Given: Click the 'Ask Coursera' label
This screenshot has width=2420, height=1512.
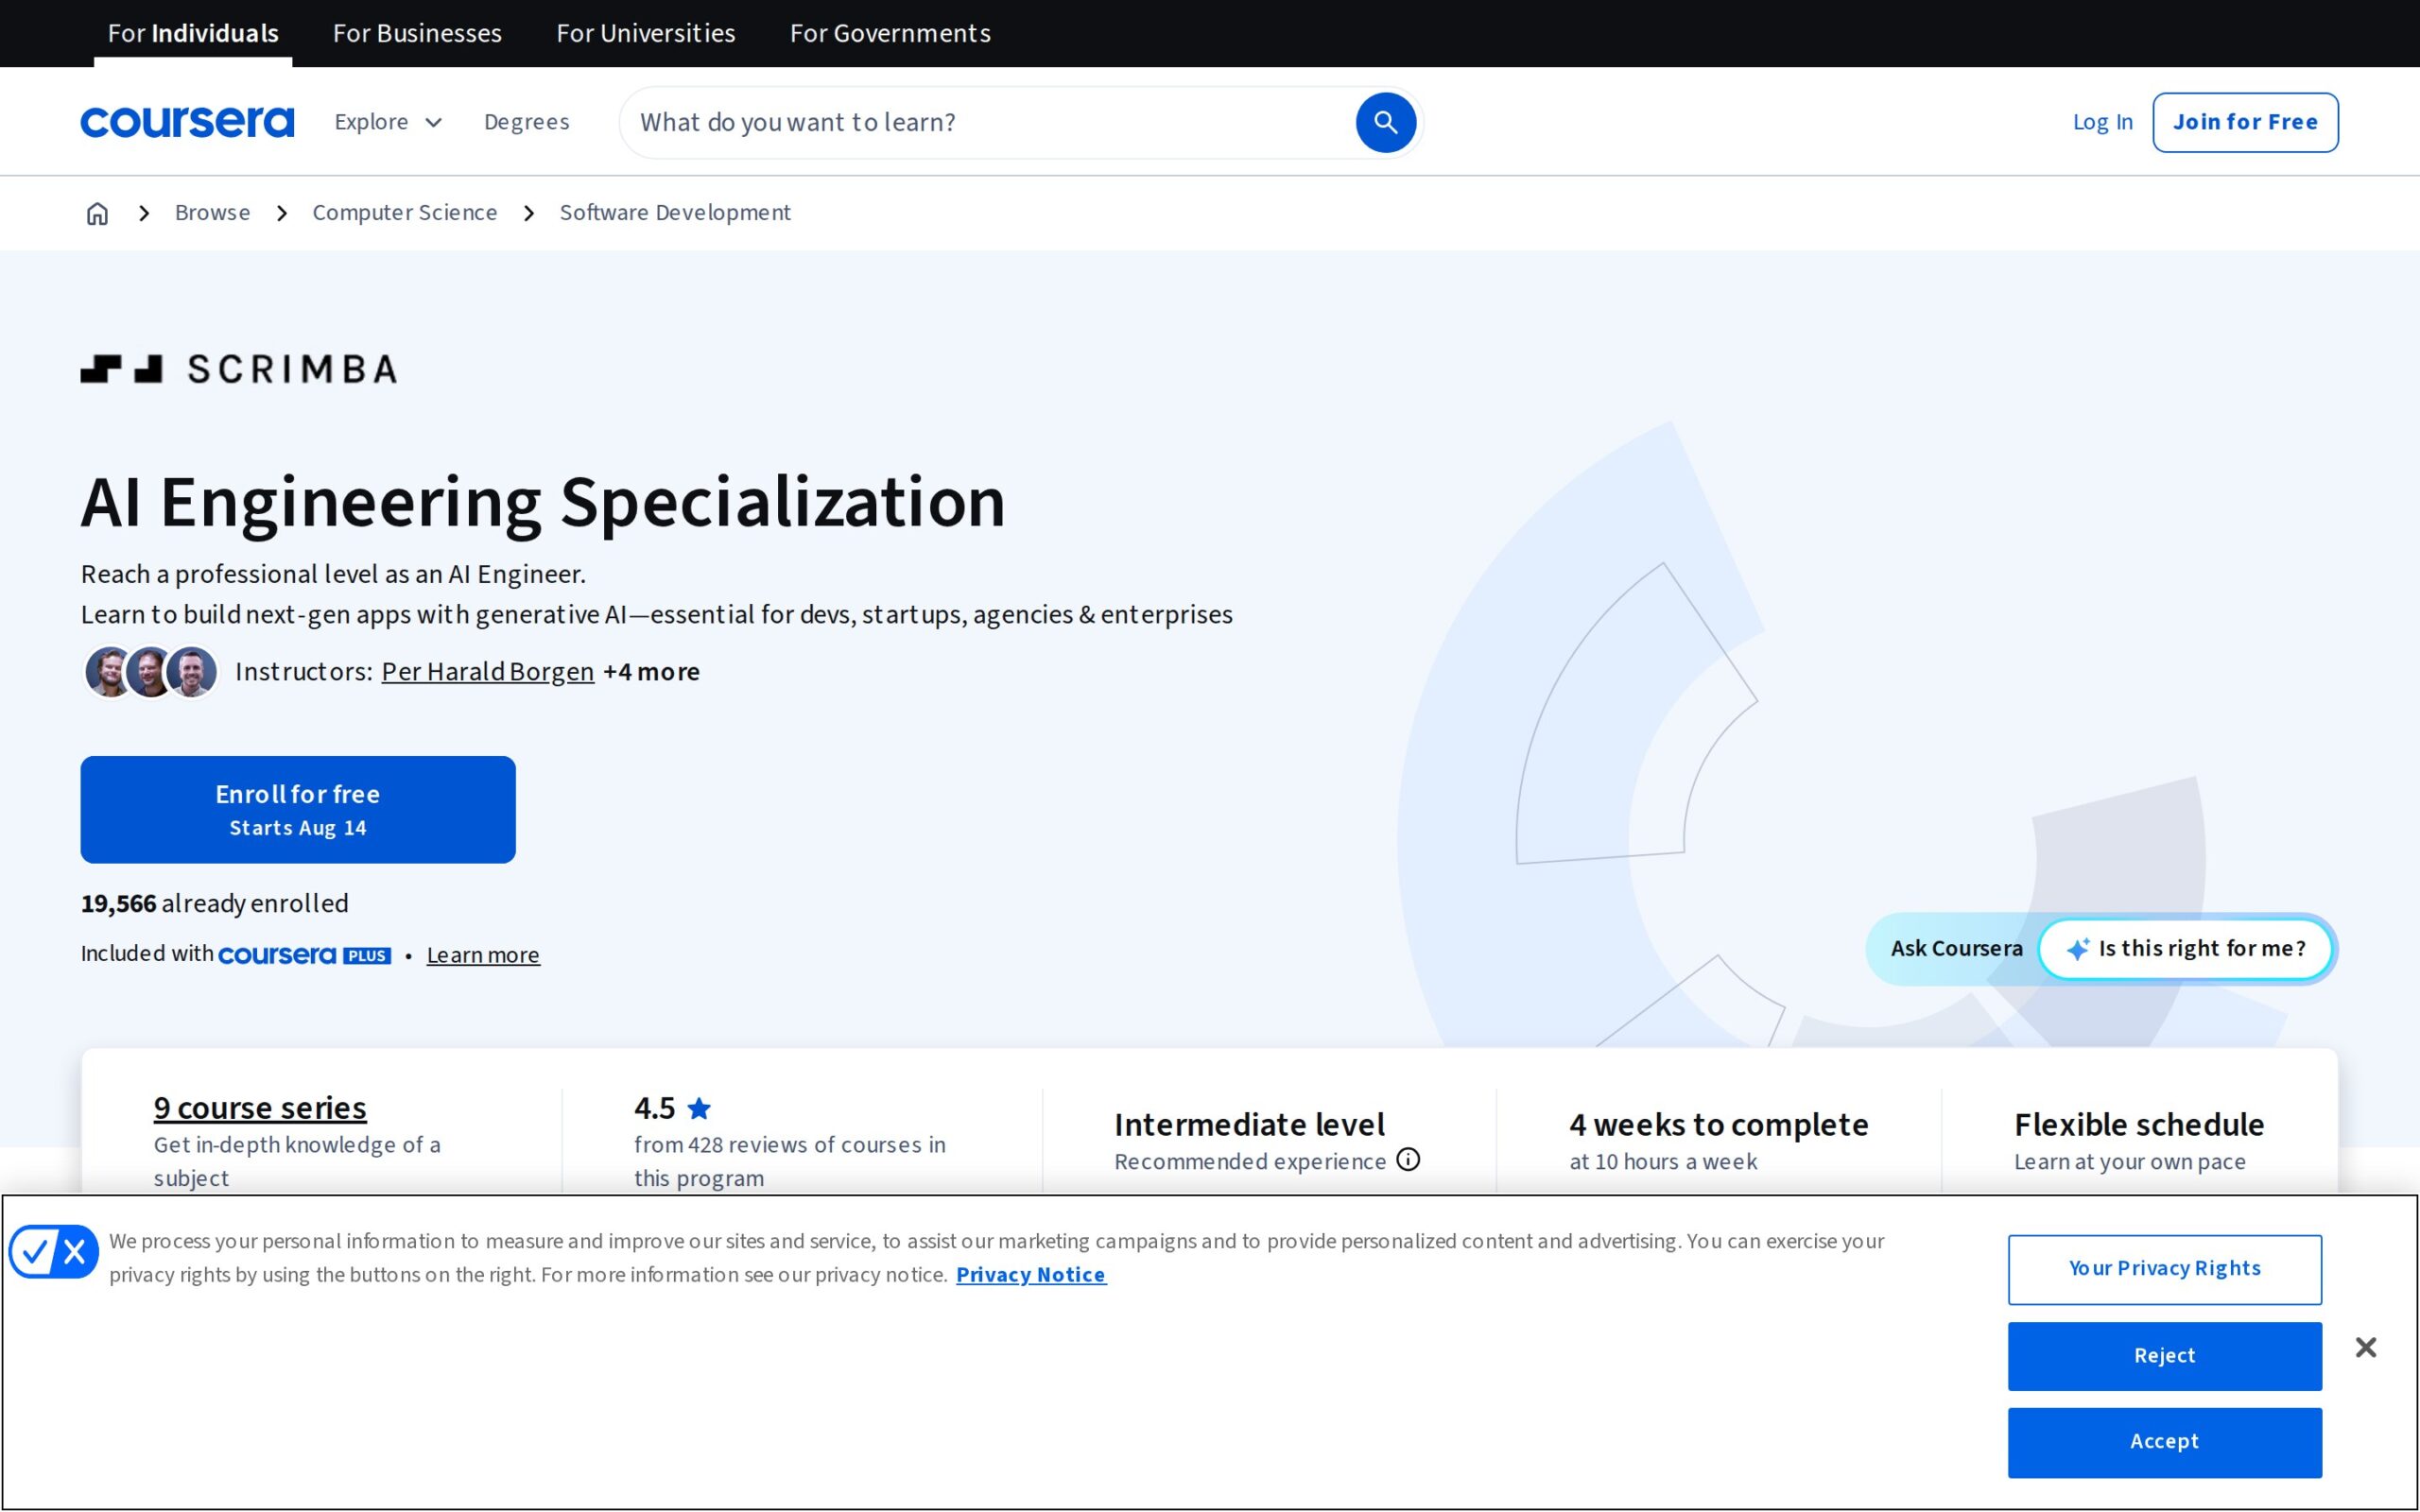Looking at the screenshot, I should 1956,948.
